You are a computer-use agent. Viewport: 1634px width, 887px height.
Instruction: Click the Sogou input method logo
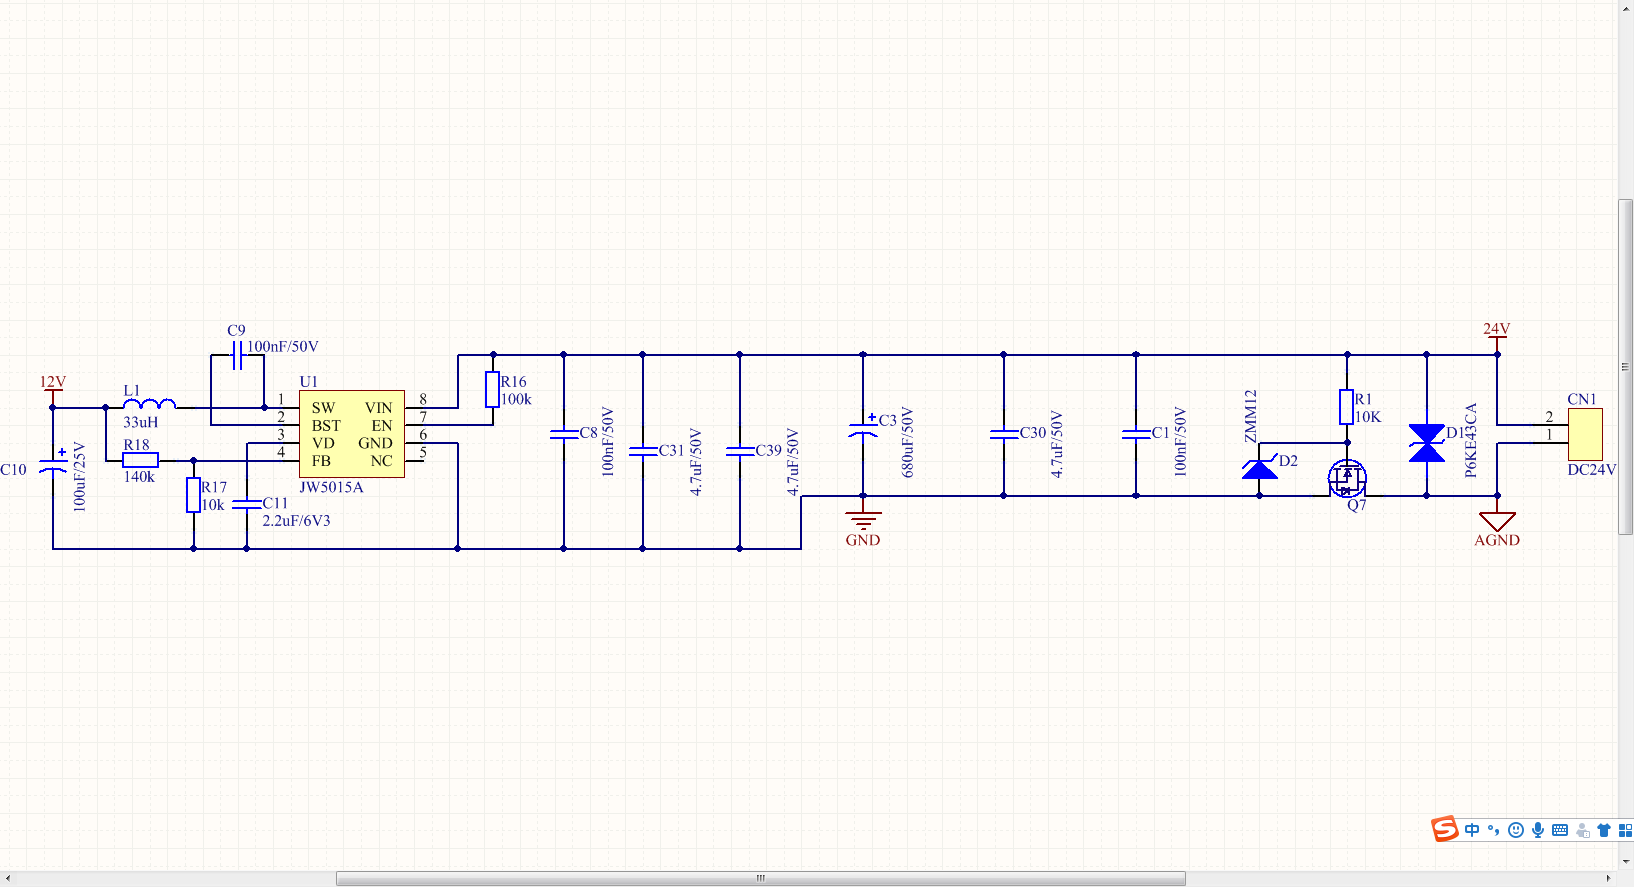click(1444, 829)
